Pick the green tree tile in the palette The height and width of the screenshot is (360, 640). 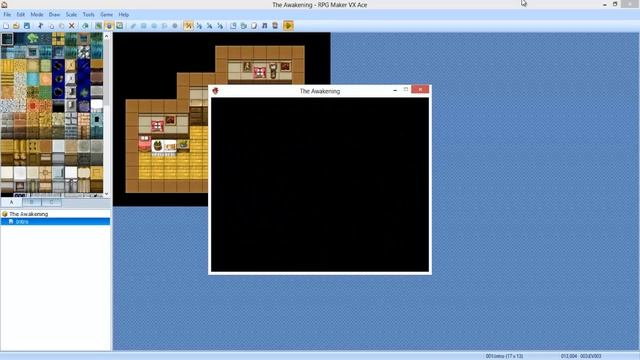pos(33,39)
